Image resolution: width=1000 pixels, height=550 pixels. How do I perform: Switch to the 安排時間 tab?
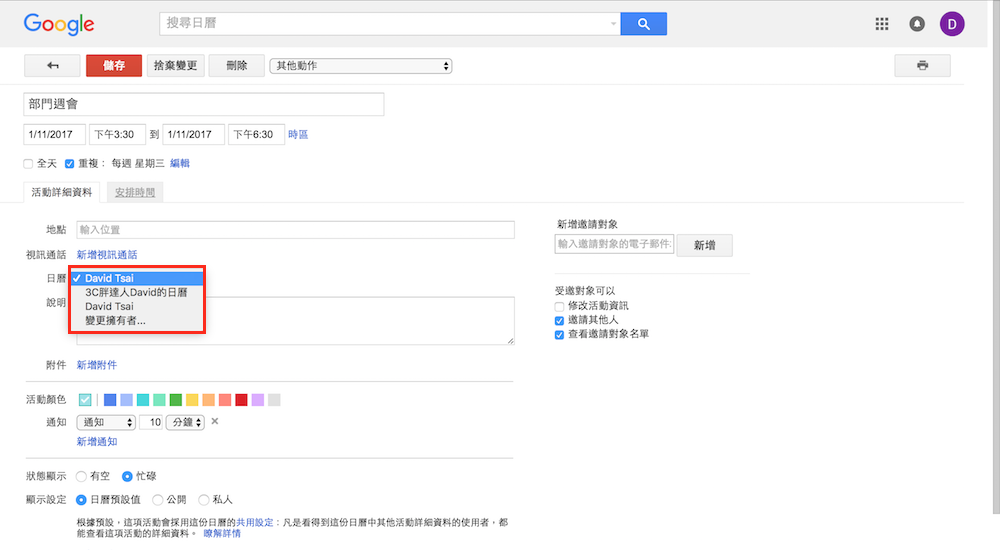134,192
